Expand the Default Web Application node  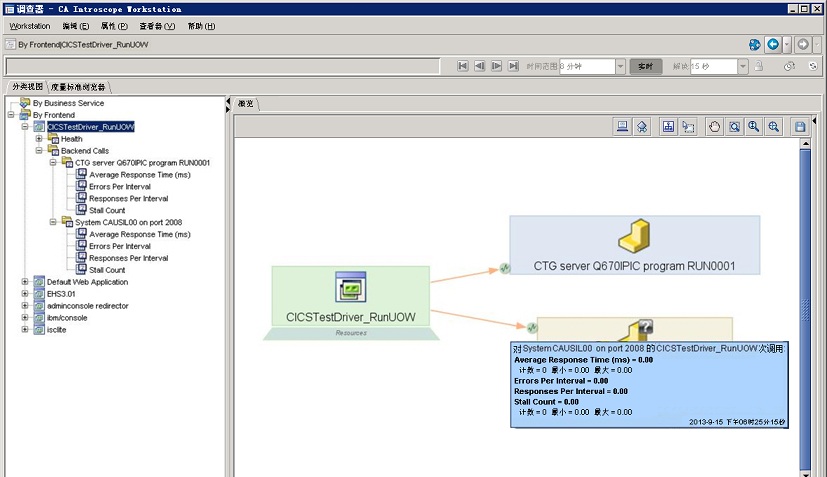coord(25,282)
